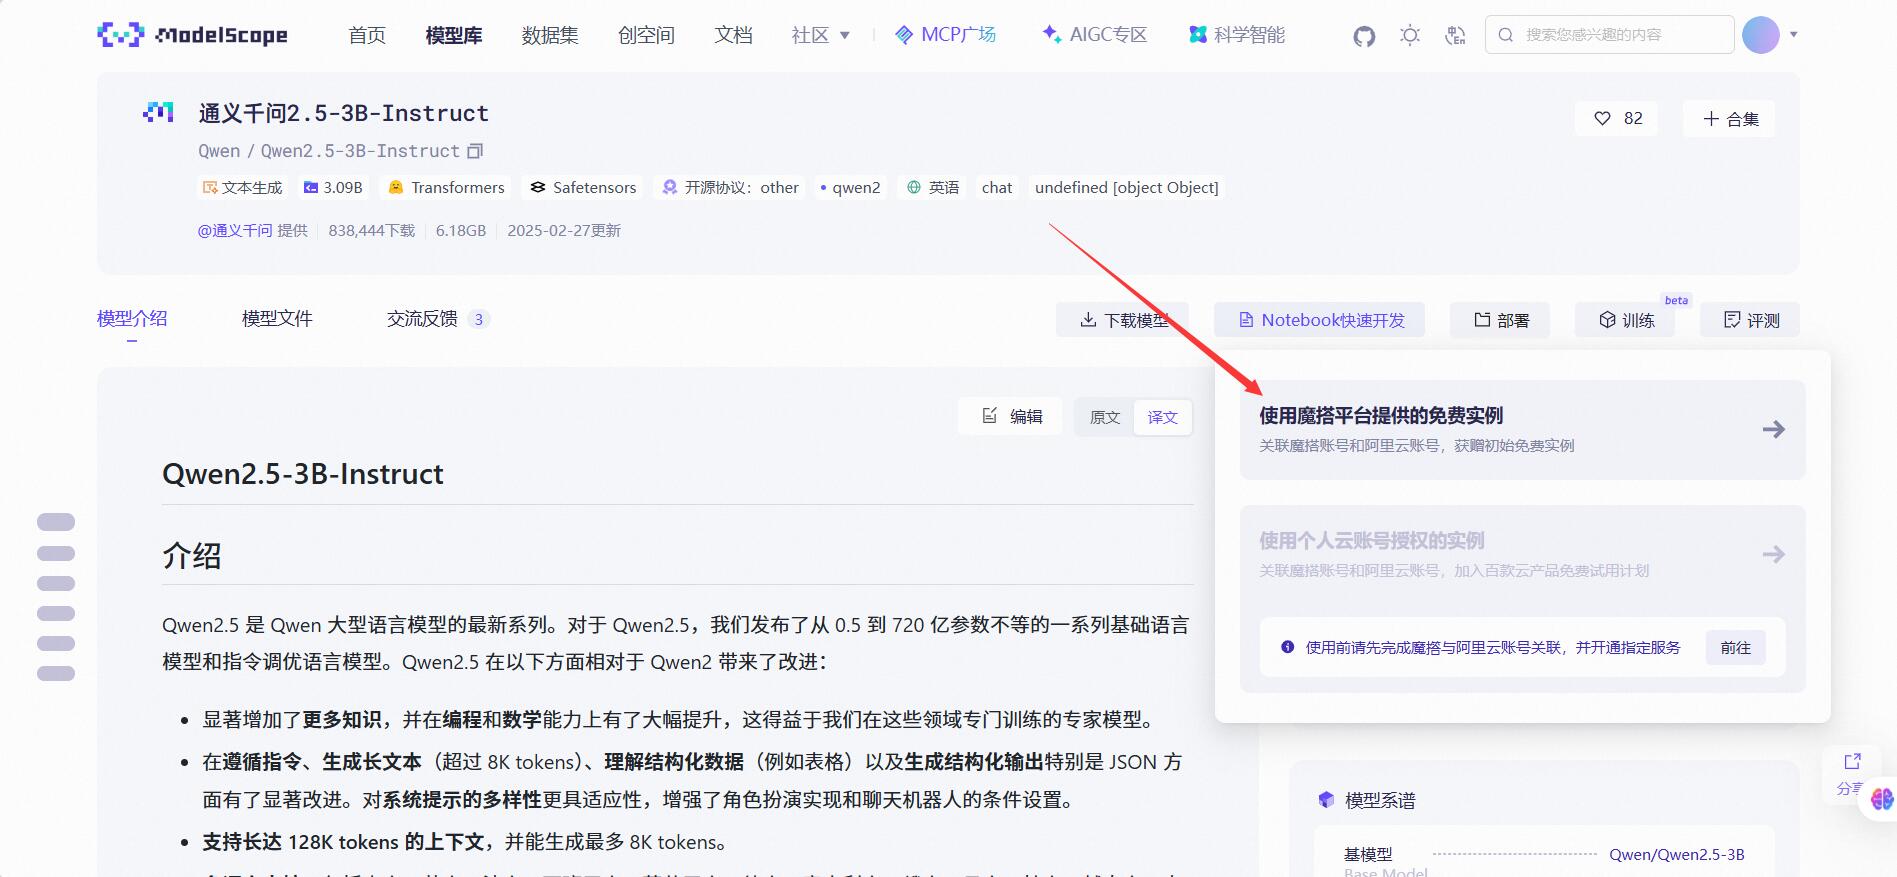Go to 首页 in the top navigation
This screenshot has height=877, width=1897.
(x=367, y=35)
